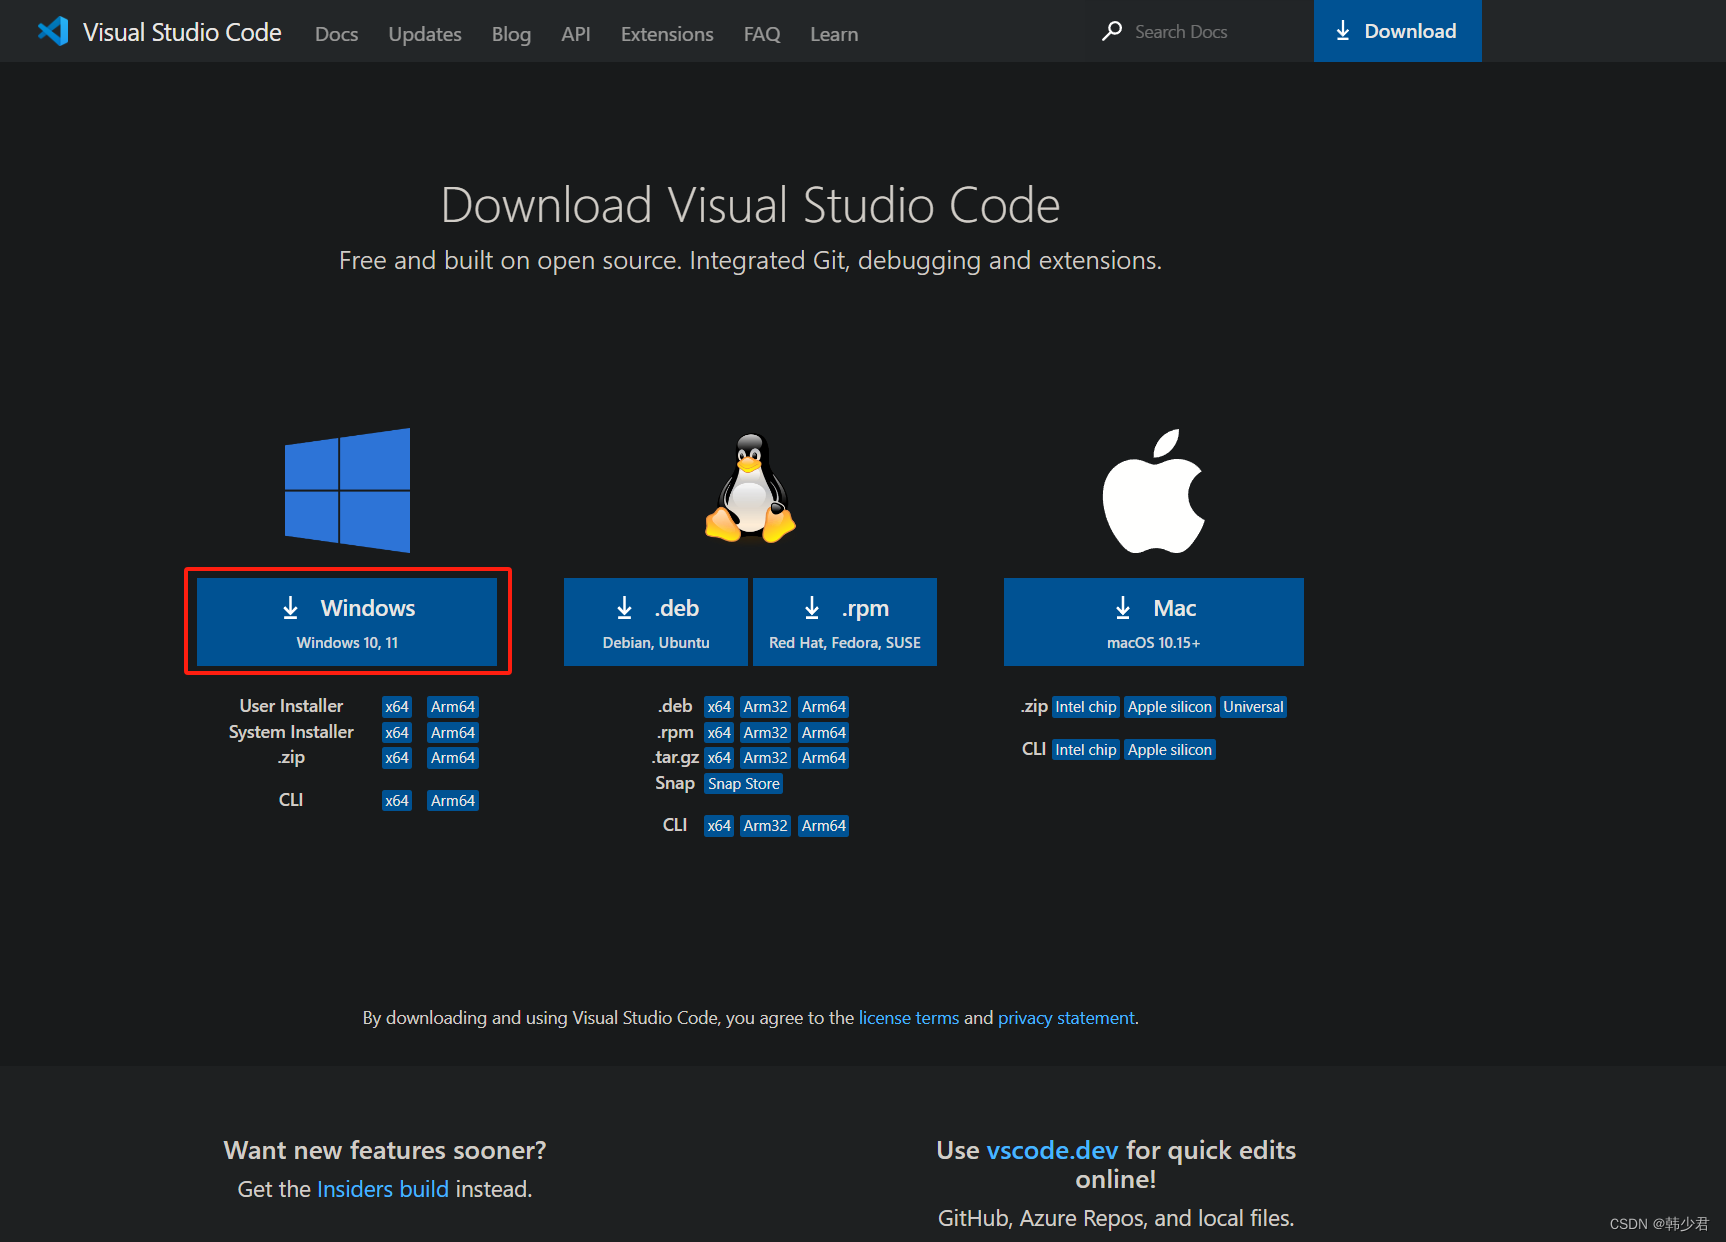Select Linux CLI Arm32 download

click(766, 826)
